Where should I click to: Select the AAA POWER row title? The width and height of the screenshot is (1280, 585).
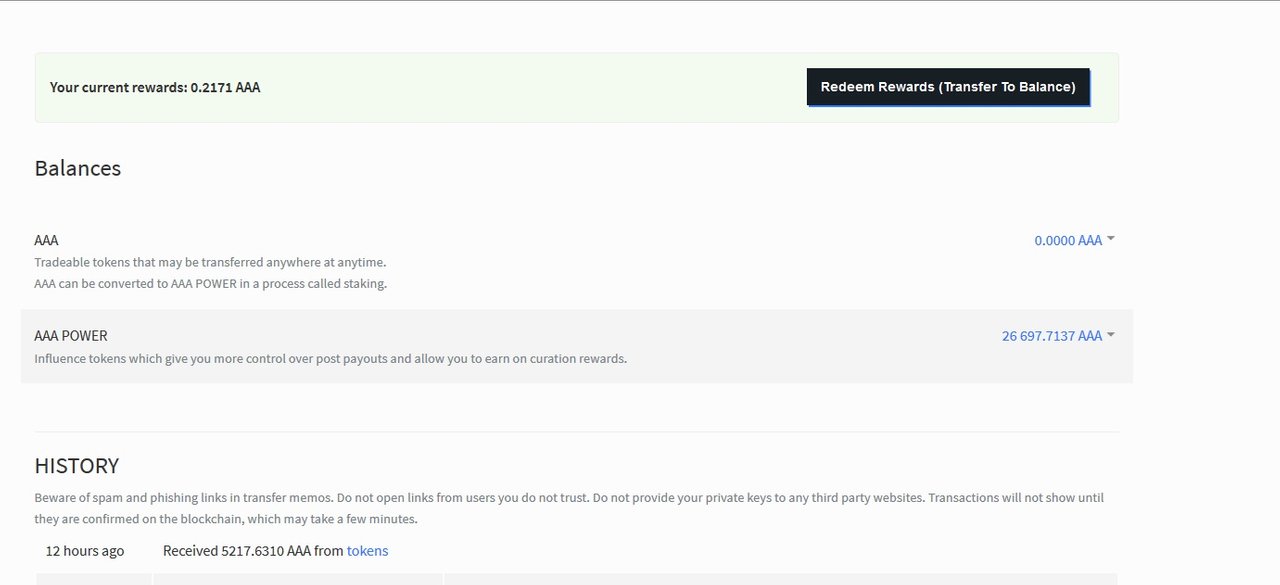71,336
